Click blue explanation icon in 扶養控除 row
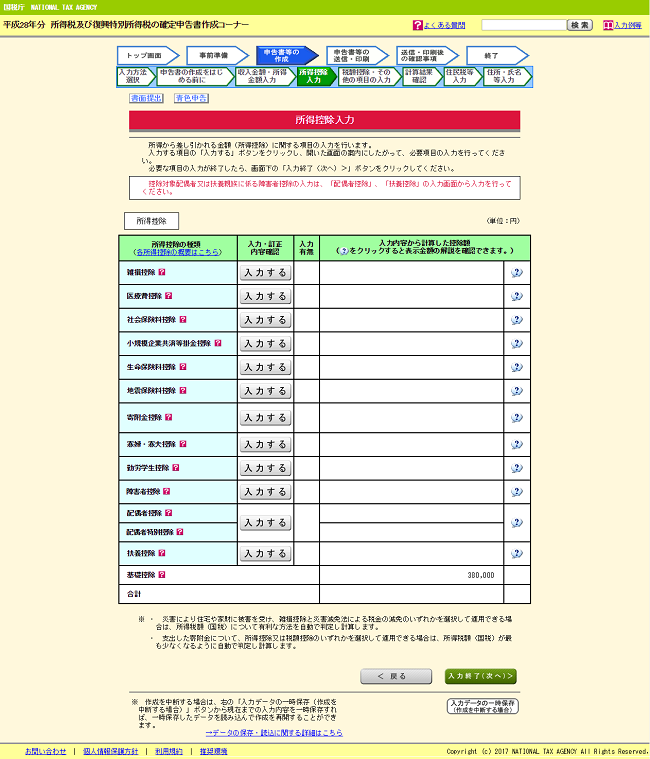 (x=517, y=554)
